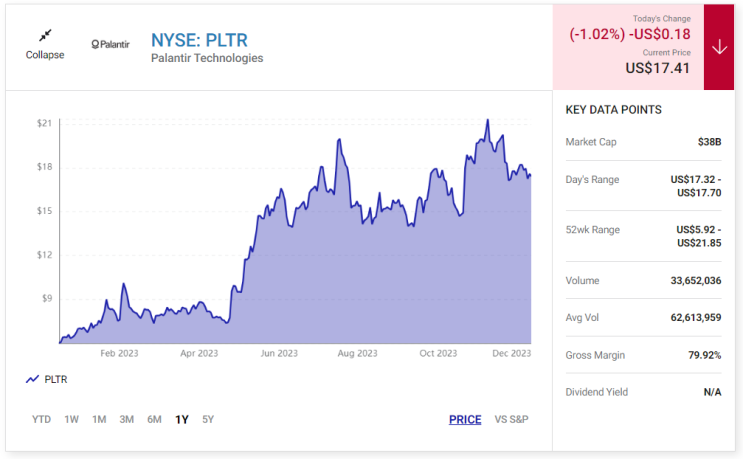
Task: Show the PRICE chart view
Action: click(465, 419)
